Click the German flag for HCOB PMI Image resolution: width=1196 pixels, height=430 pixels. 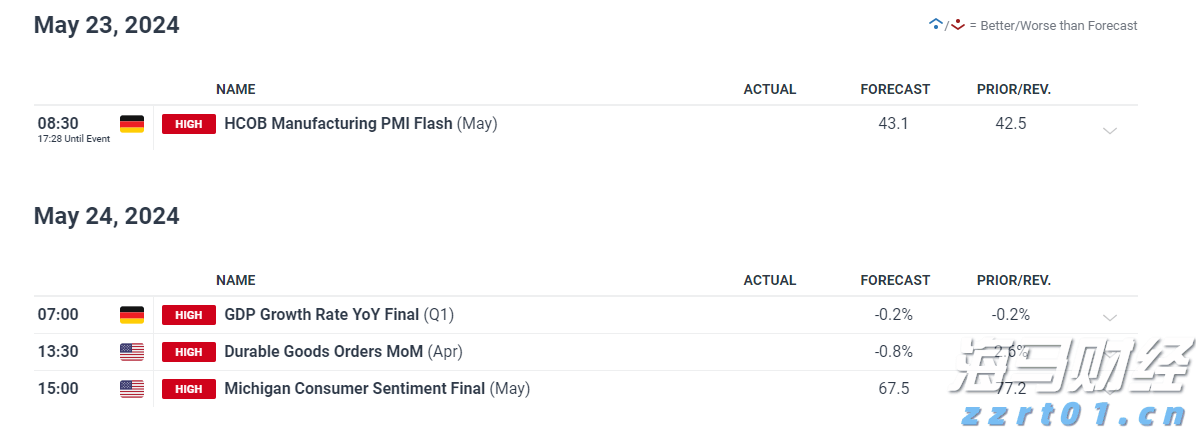coord(131,124)
